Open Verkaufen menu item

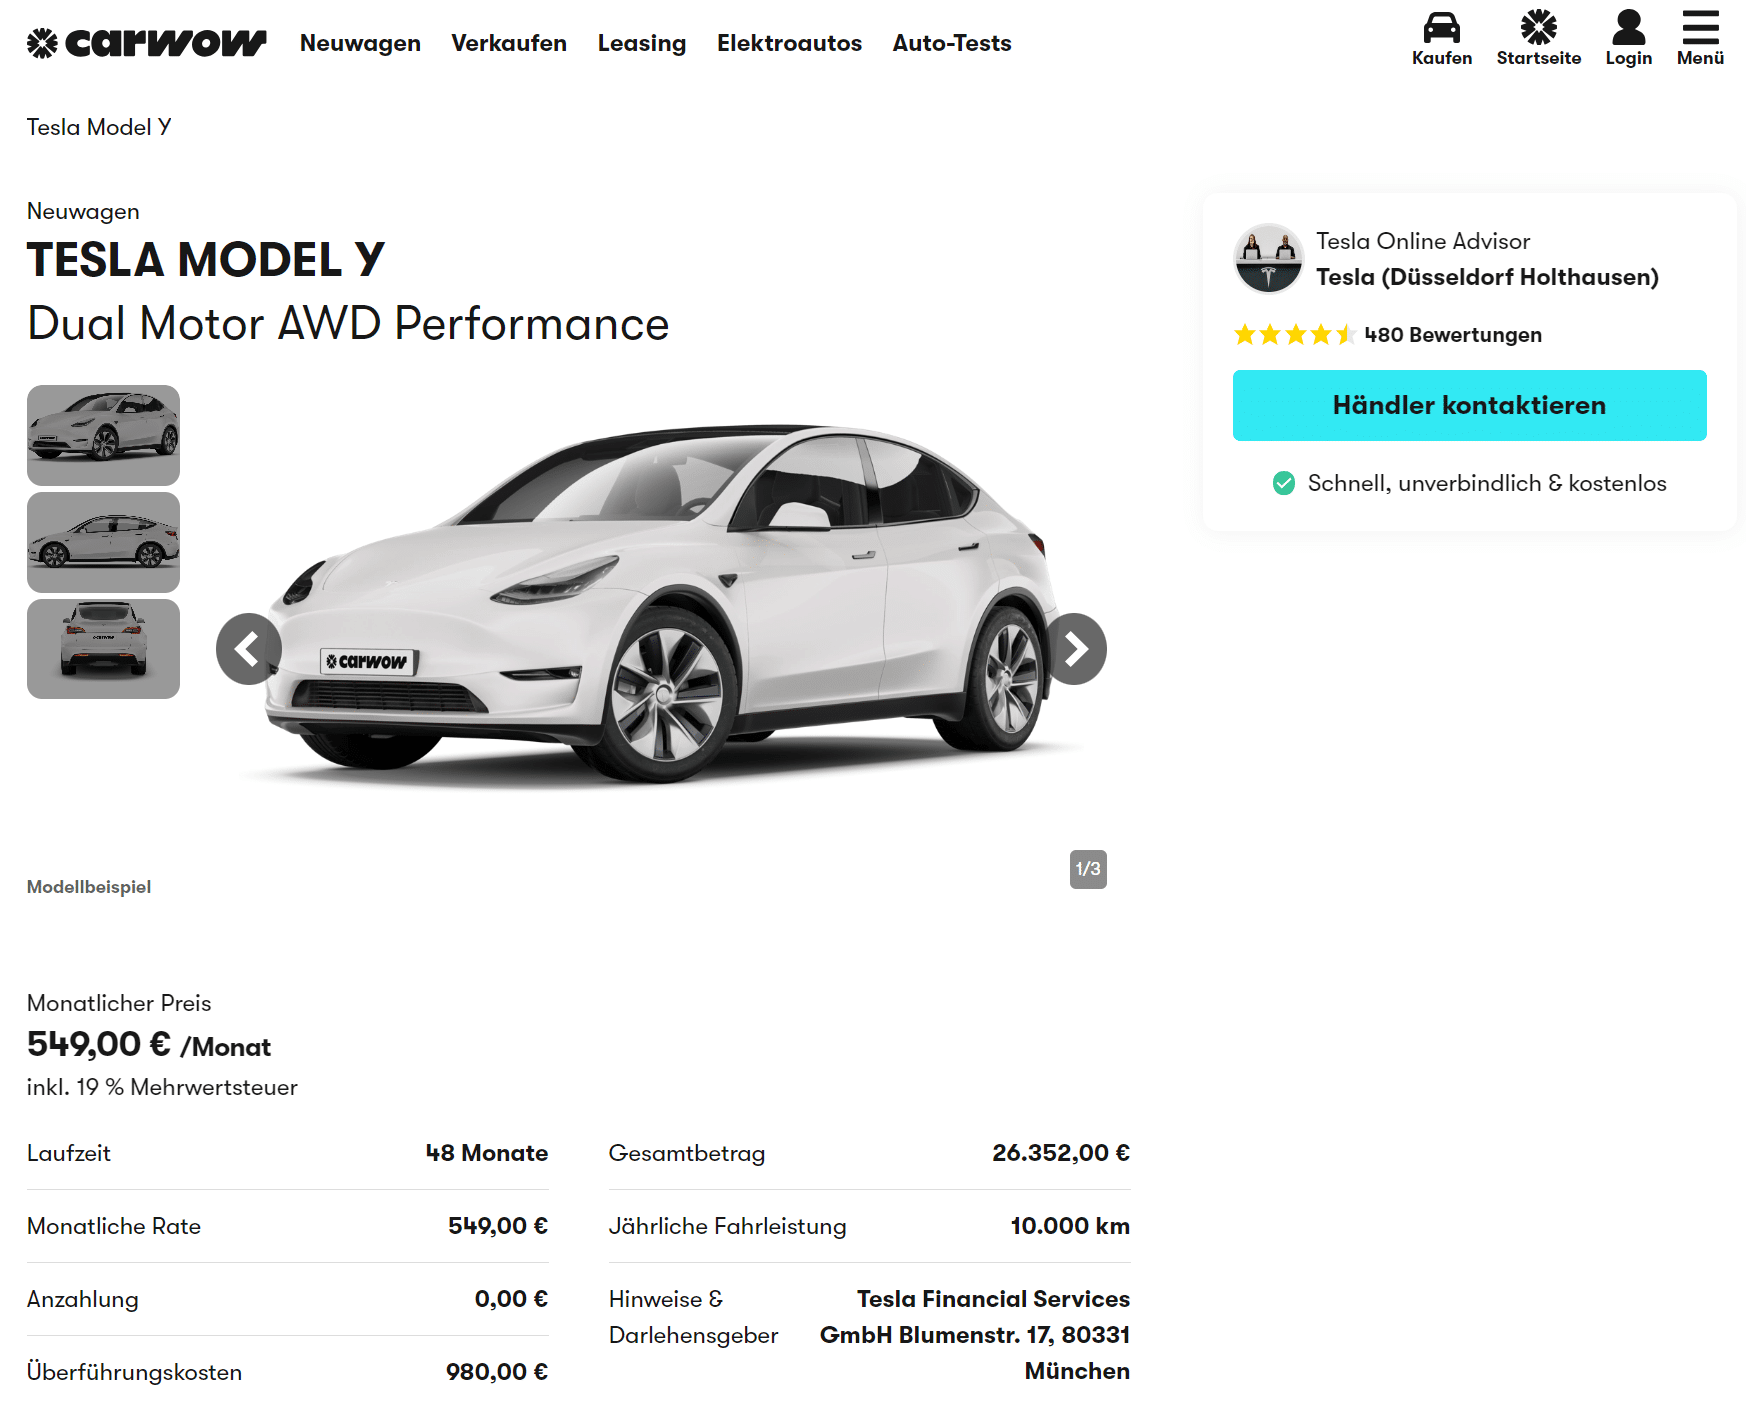tap(509, 43)
